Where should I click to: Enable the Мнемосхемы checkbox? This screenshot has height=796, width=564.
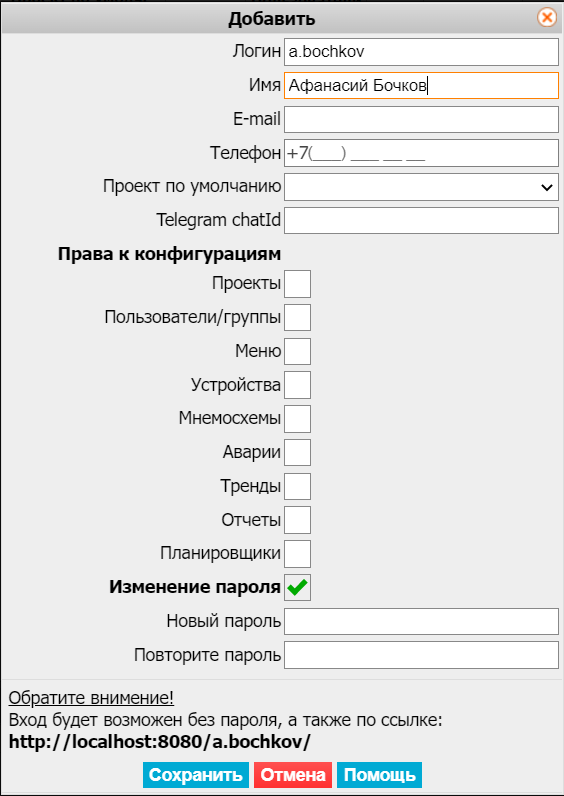[297, 419]
